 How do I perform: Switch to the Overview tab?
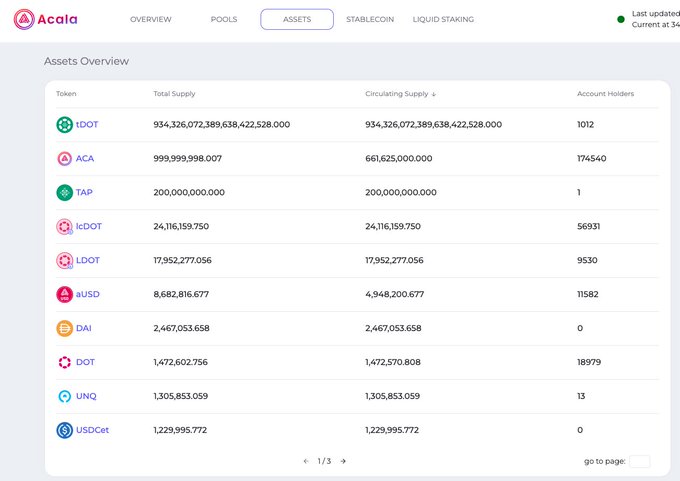click(x=151, y=20)
